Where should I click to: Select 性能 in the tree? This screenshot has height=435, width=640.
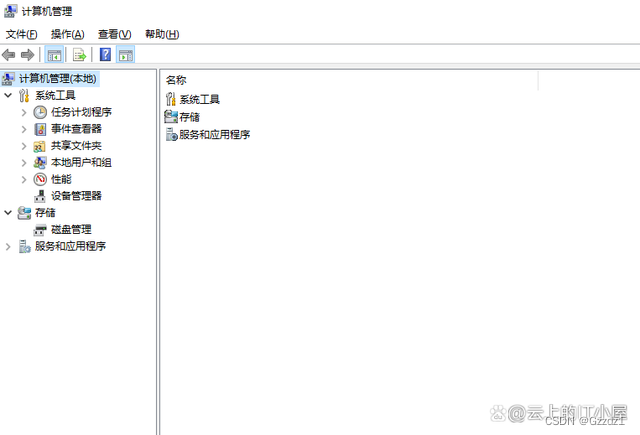(61, 179)
